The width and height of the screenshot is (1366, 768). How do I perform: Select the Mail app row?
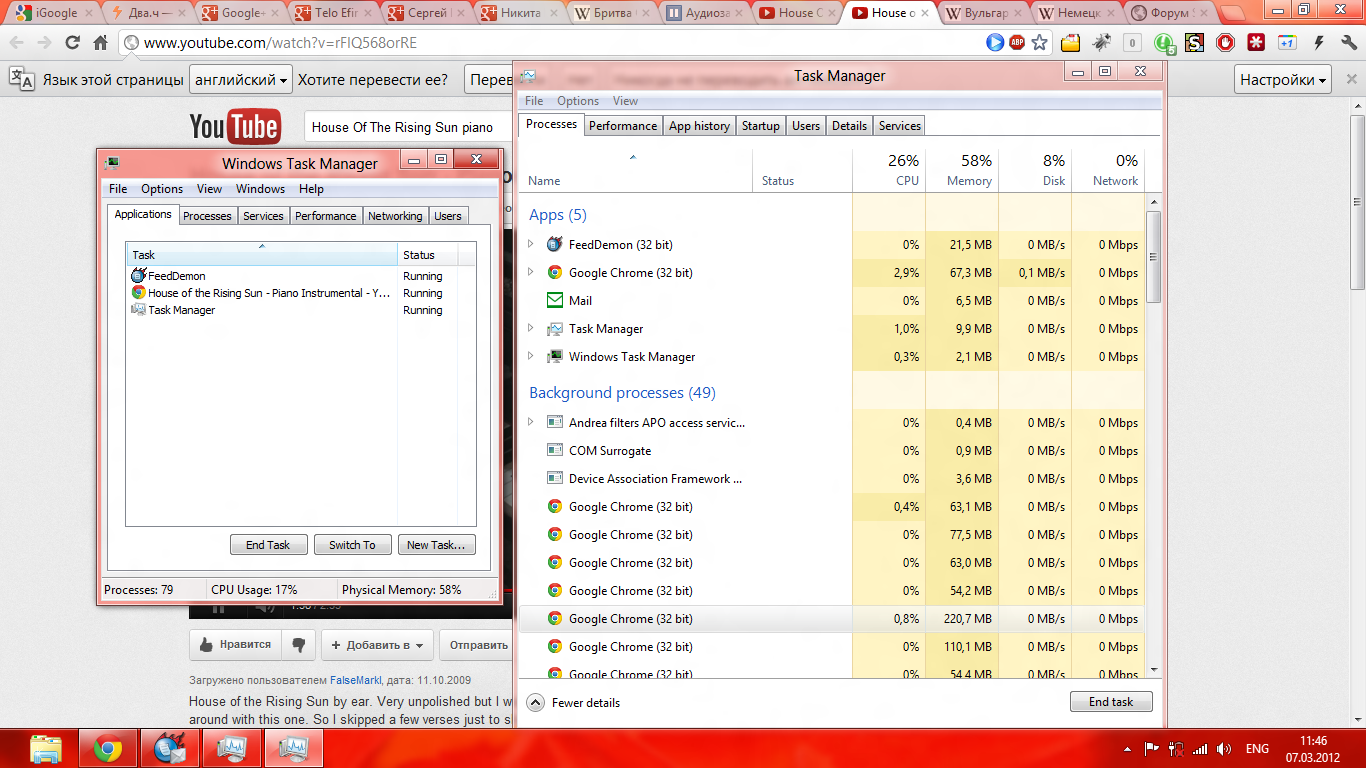point(832,300)
